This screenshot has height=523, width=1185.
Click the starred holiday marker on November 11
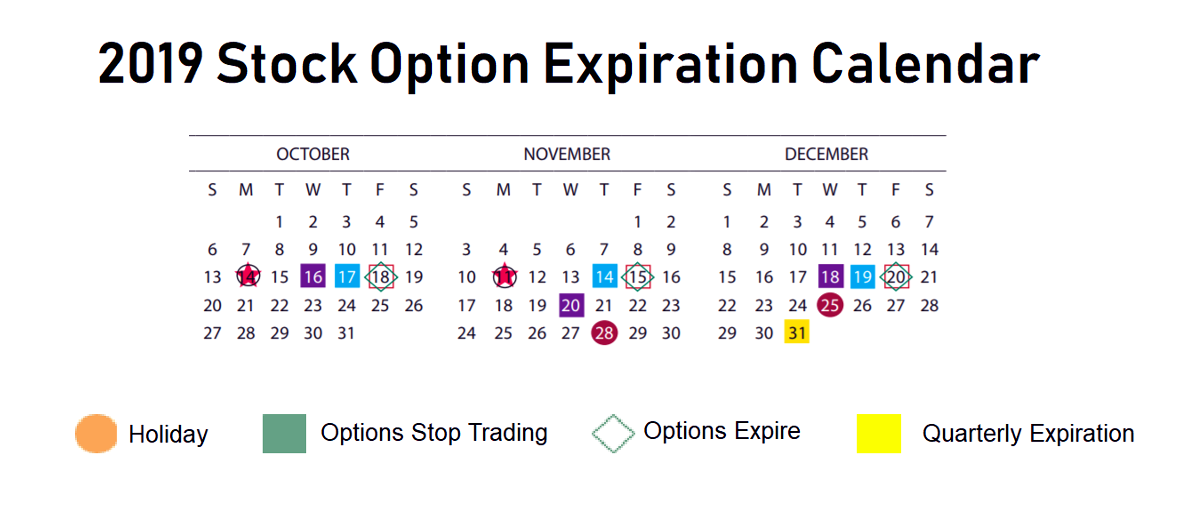click(x=505, y=277)
